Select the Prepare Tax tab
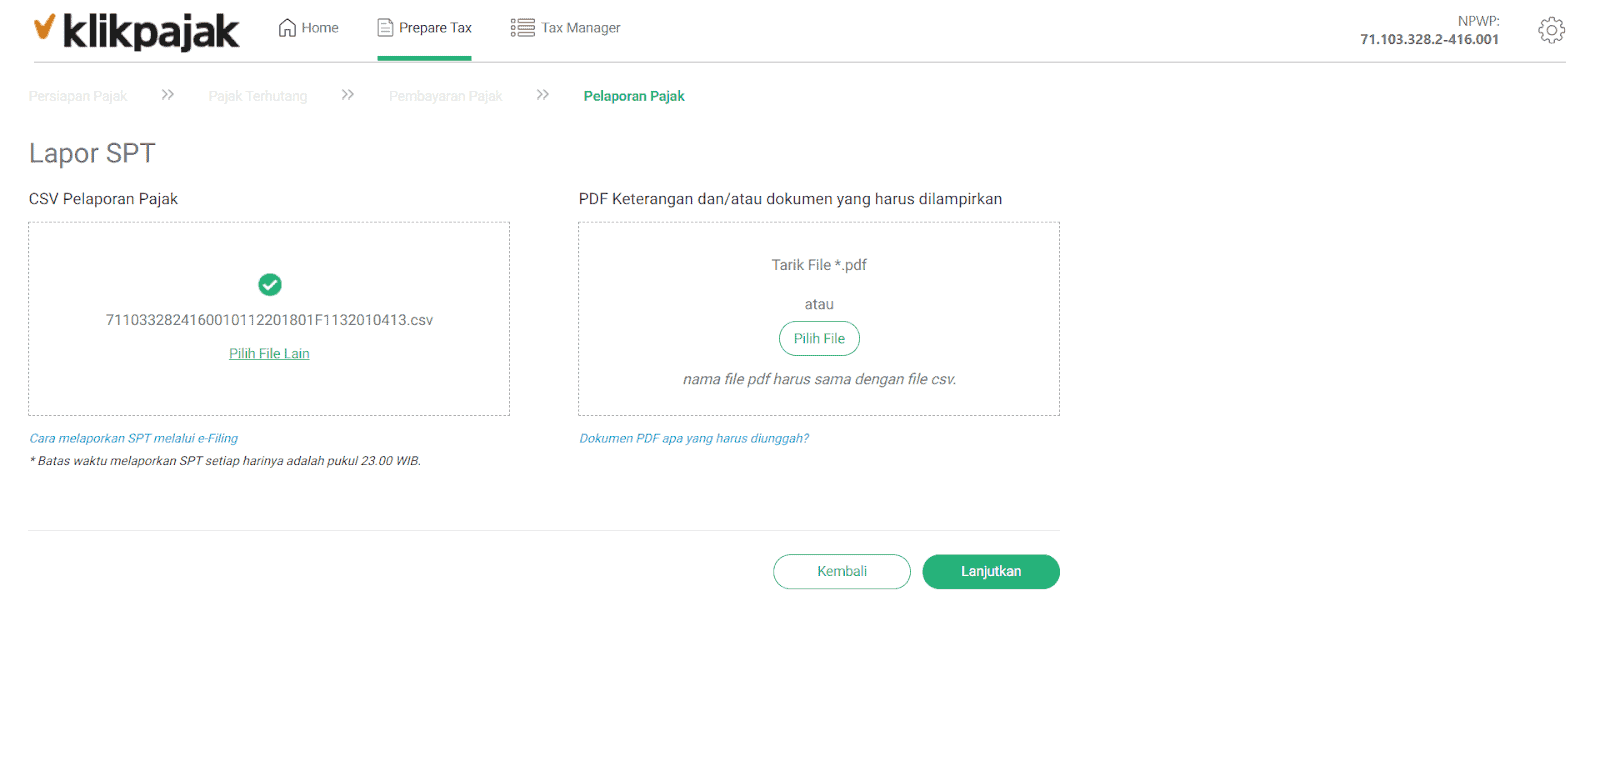This screenshot has width=1600, height=761. (x=424, y=28)
